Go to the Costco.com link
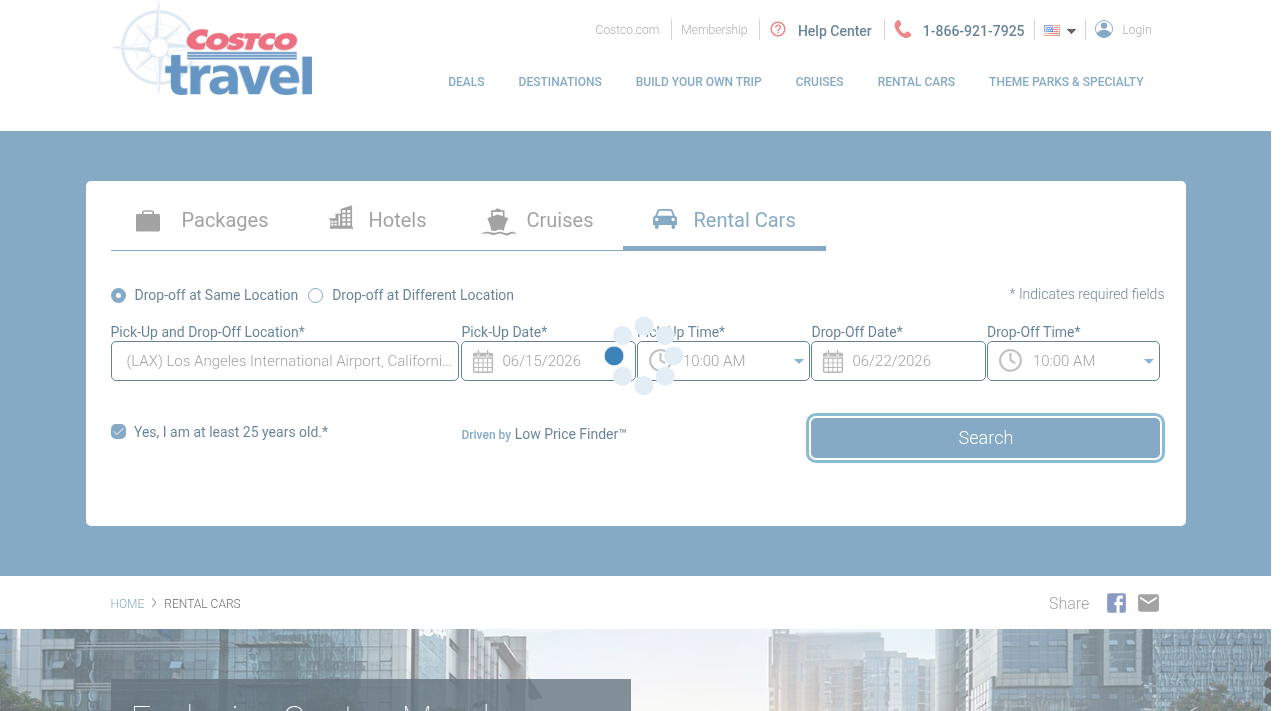The image size is (1288, 711). click(627, 30)
